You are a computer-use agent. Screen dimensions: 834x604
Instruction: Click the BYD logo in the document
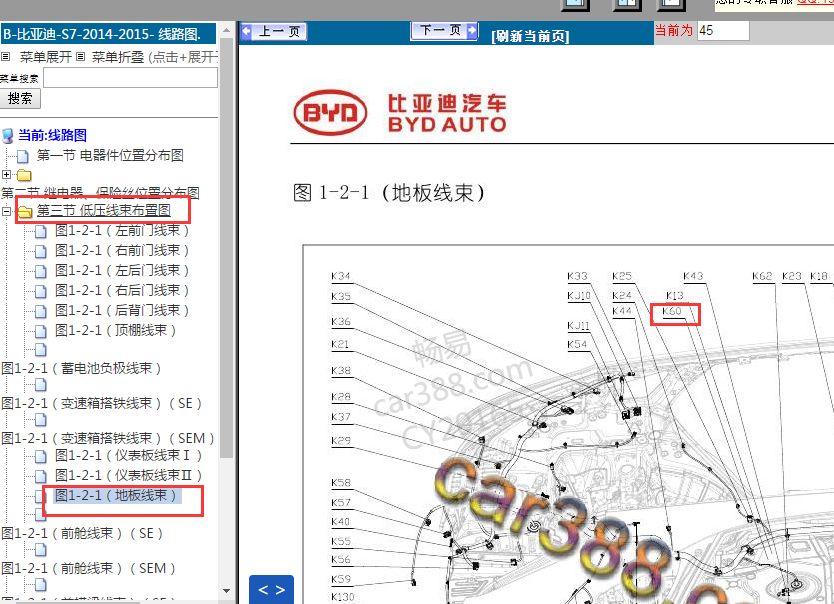coord(330,112)
